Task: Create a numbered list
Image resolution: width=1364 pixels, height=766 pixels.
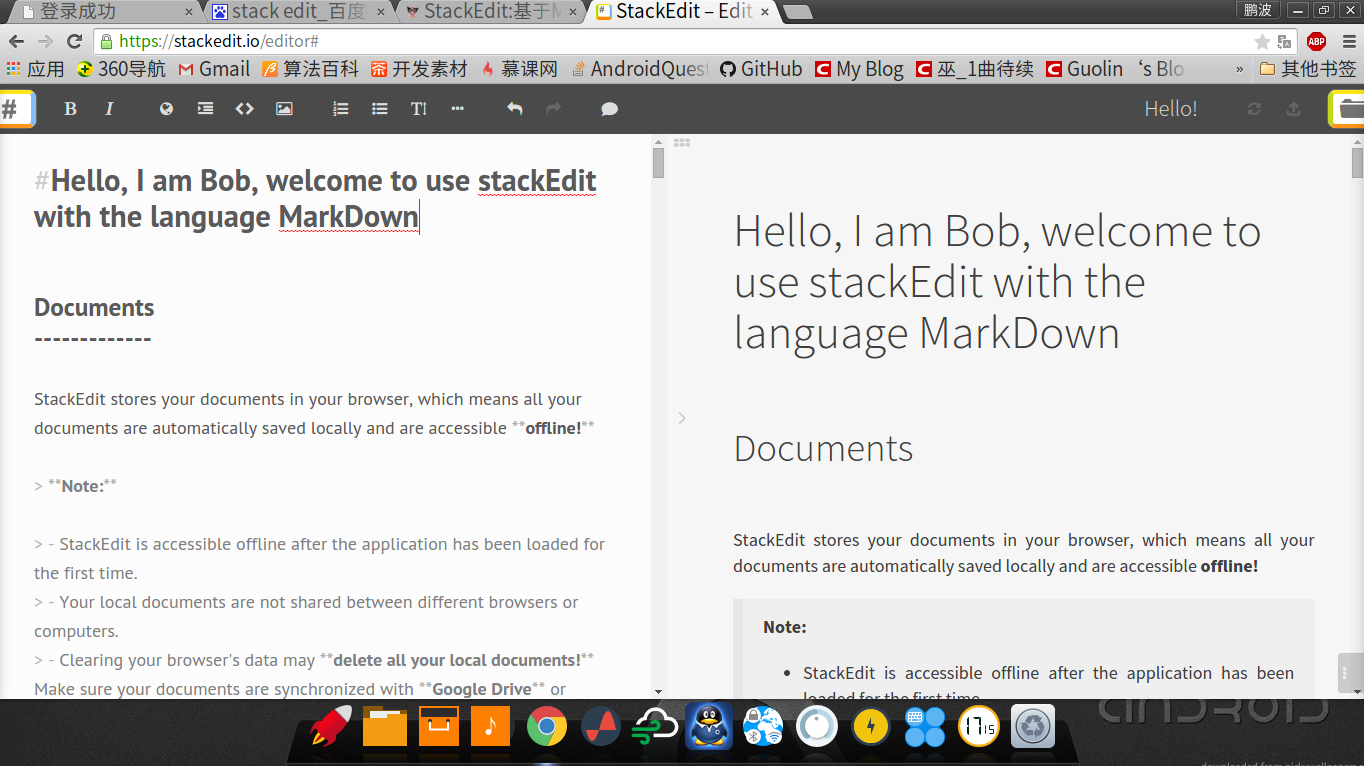Action: tap(341, 109)
